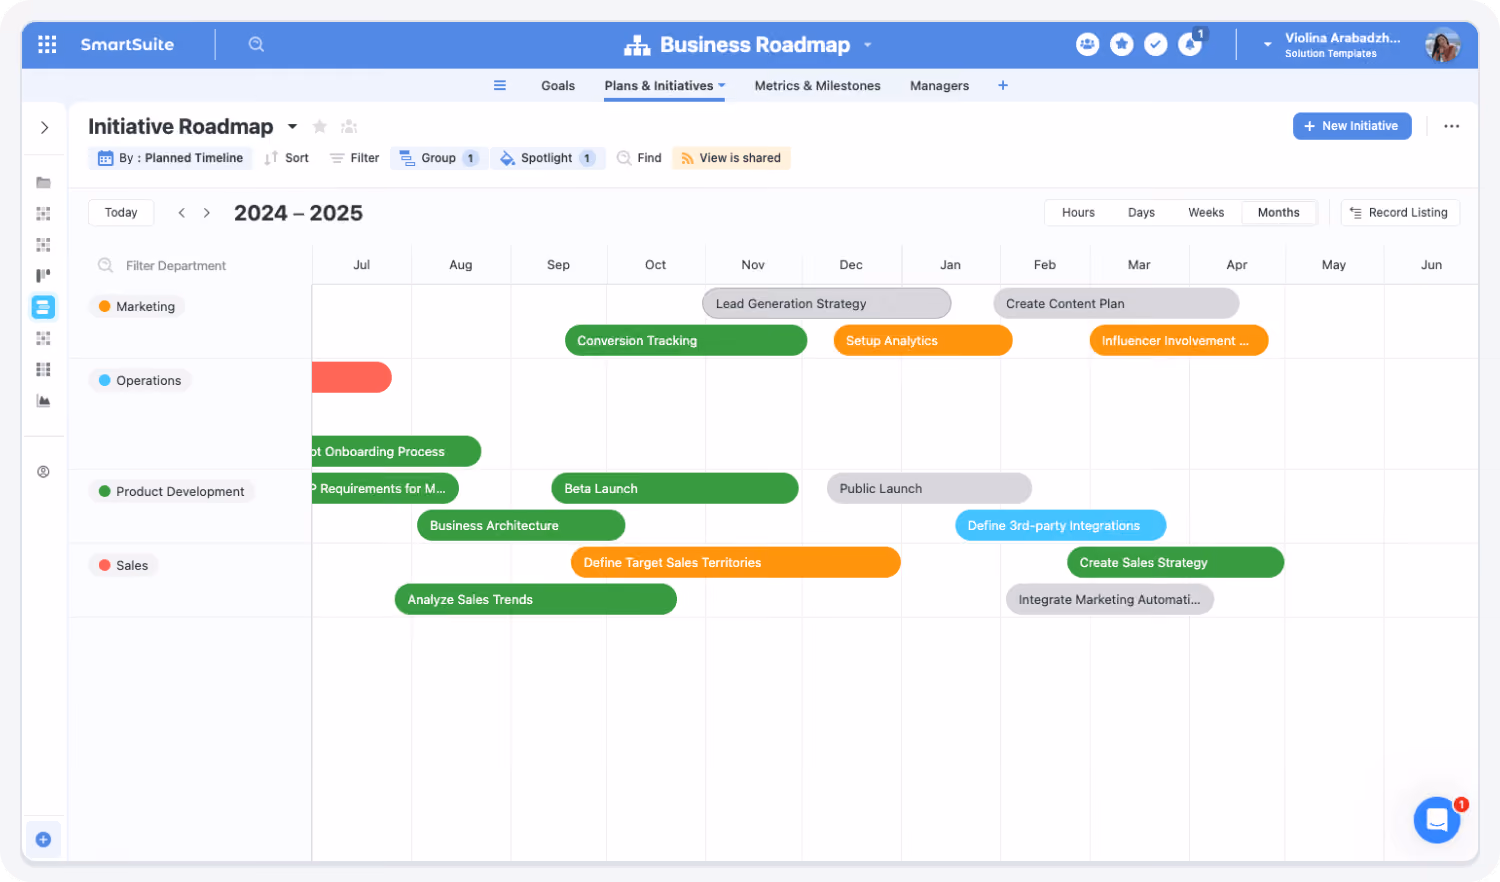Select the Product Development group

tap(172, 491)
